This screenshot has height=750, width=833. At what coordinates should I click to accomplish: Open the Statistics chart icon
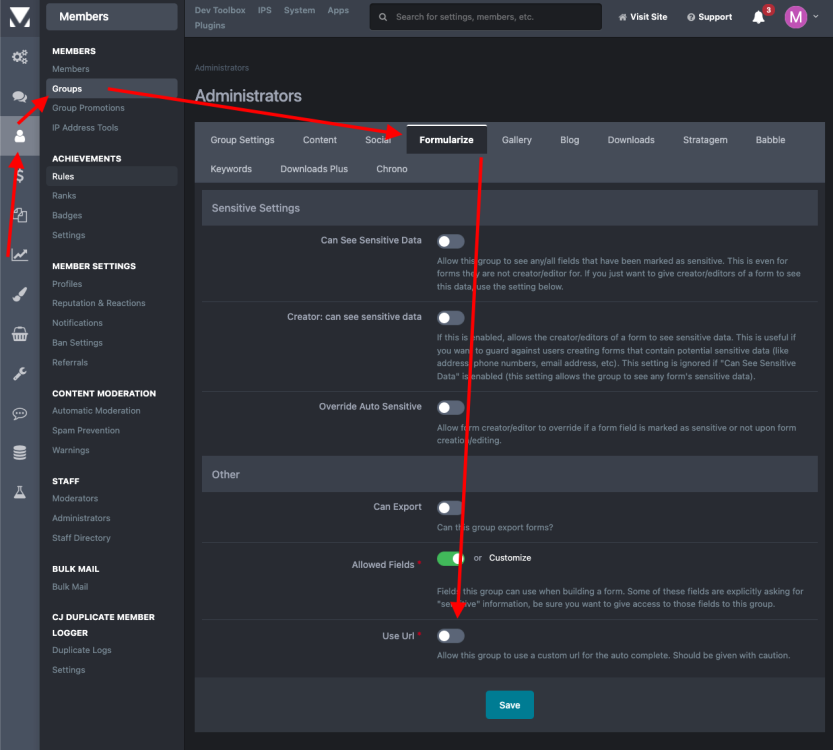click(19, 255)
